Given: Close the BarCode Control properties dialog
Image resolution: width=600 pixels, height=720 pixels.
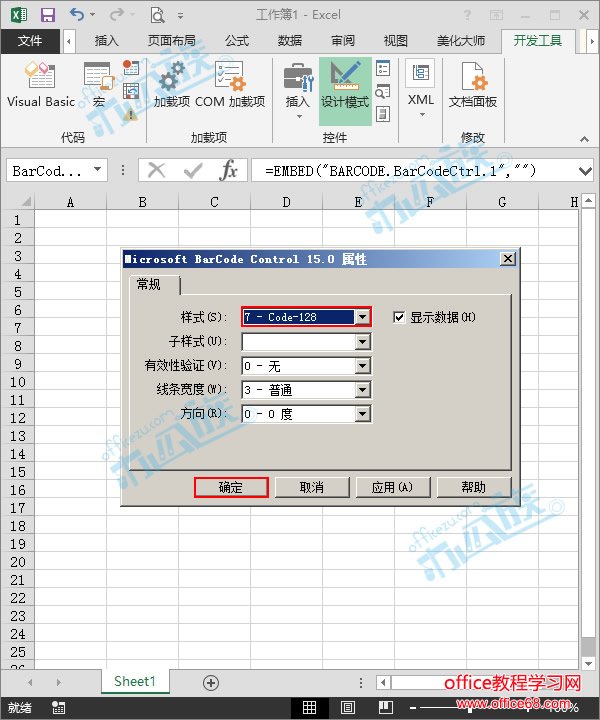Looking at the screenshot, I should point(508,259).
